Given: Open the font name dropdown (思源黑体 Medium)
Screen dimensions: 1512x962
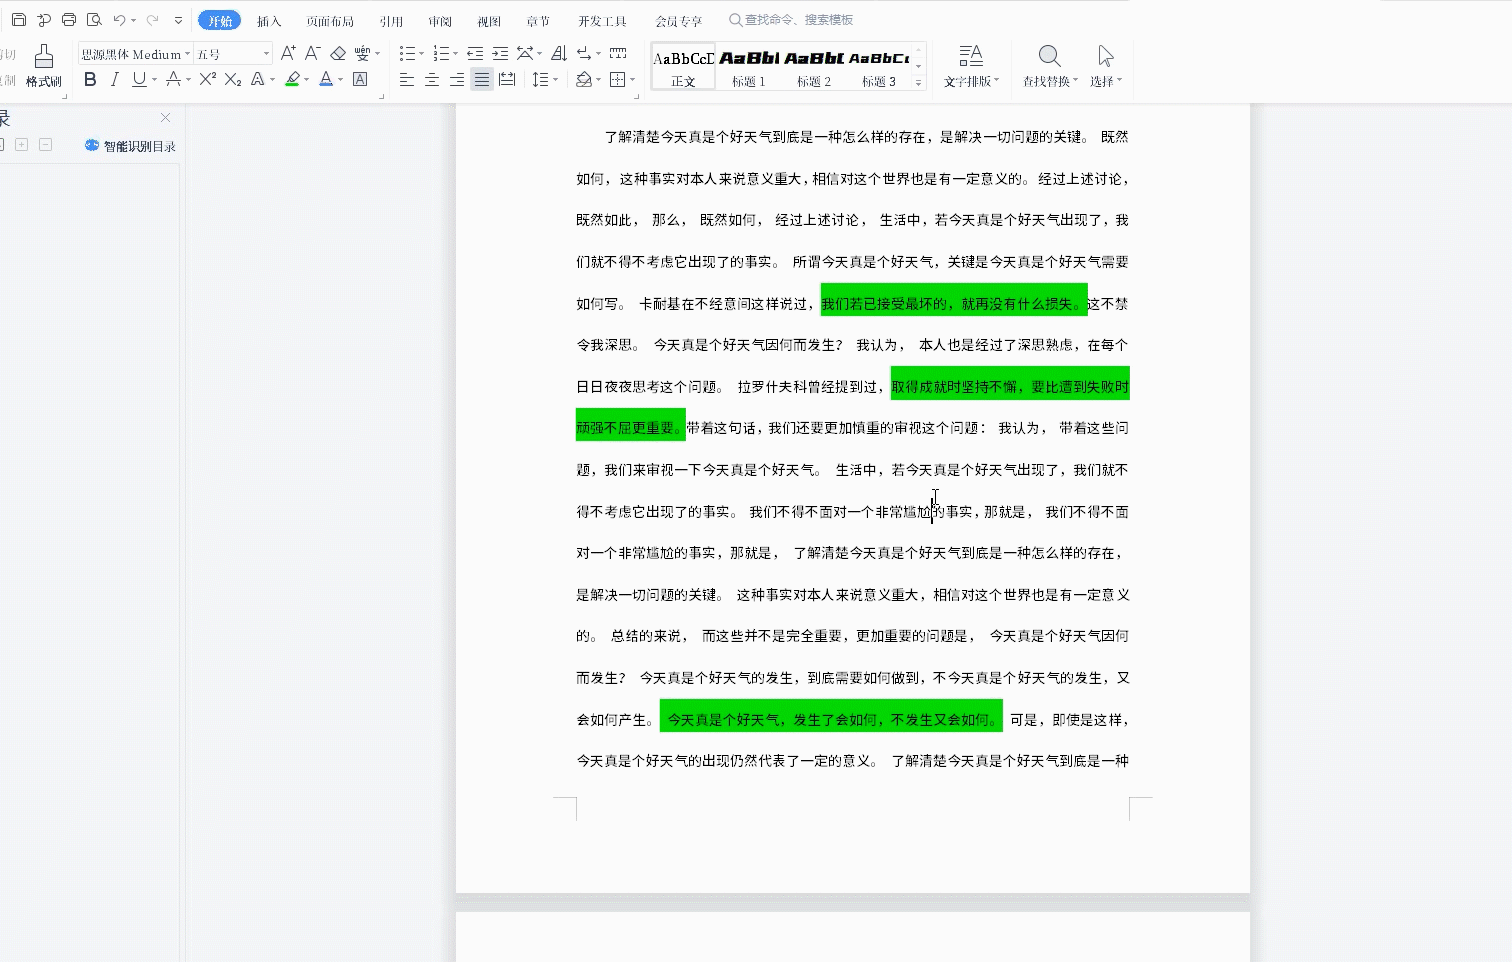Looking at the screenshot, I should click(x=187, y=54).
